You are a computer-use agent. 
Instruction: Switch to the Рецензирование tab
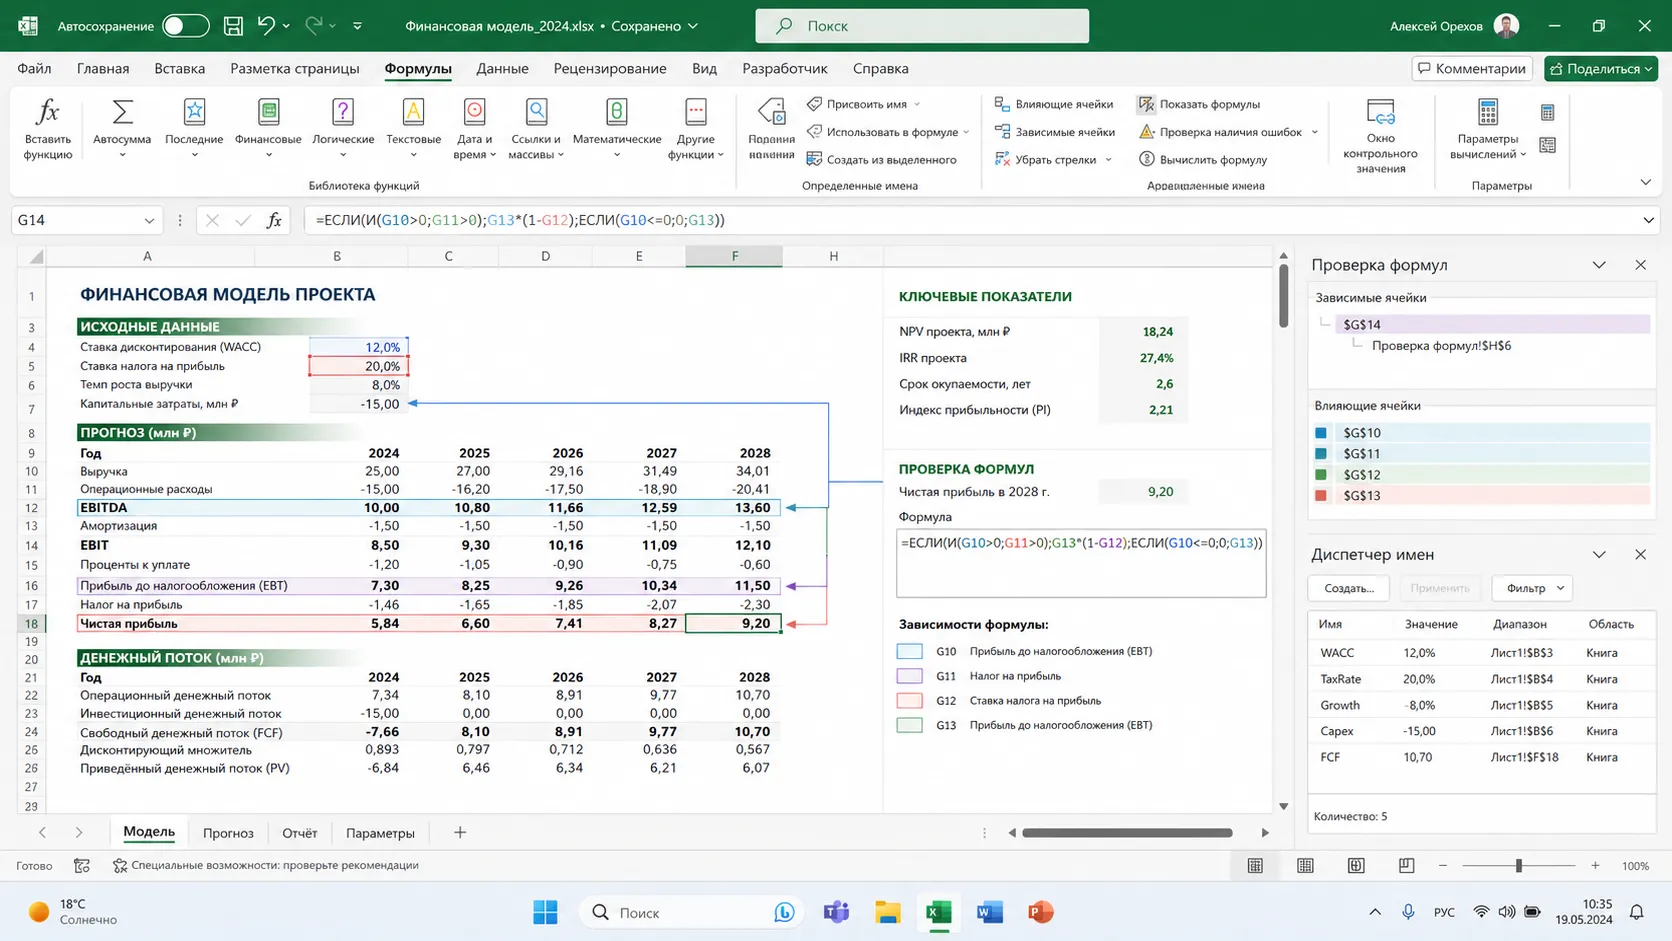click(610, 68)
